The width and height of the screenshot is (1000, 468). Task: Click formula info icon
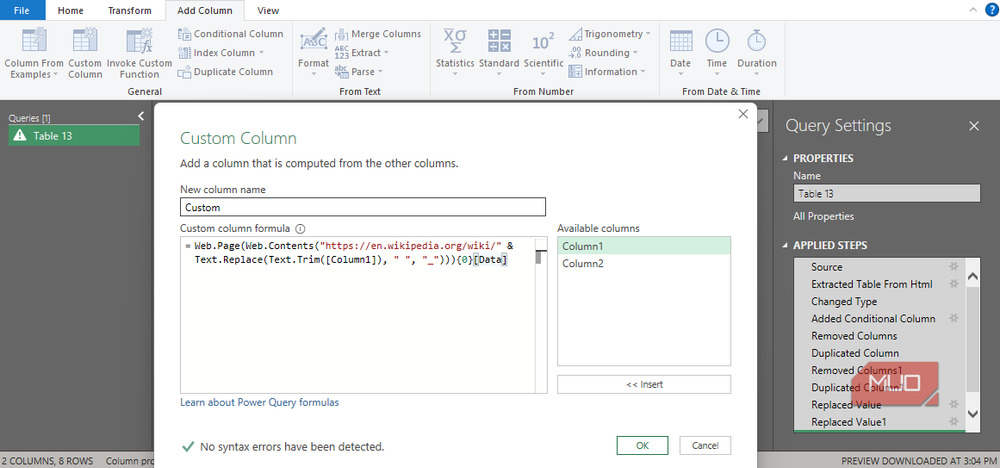[x=300, y=228]
